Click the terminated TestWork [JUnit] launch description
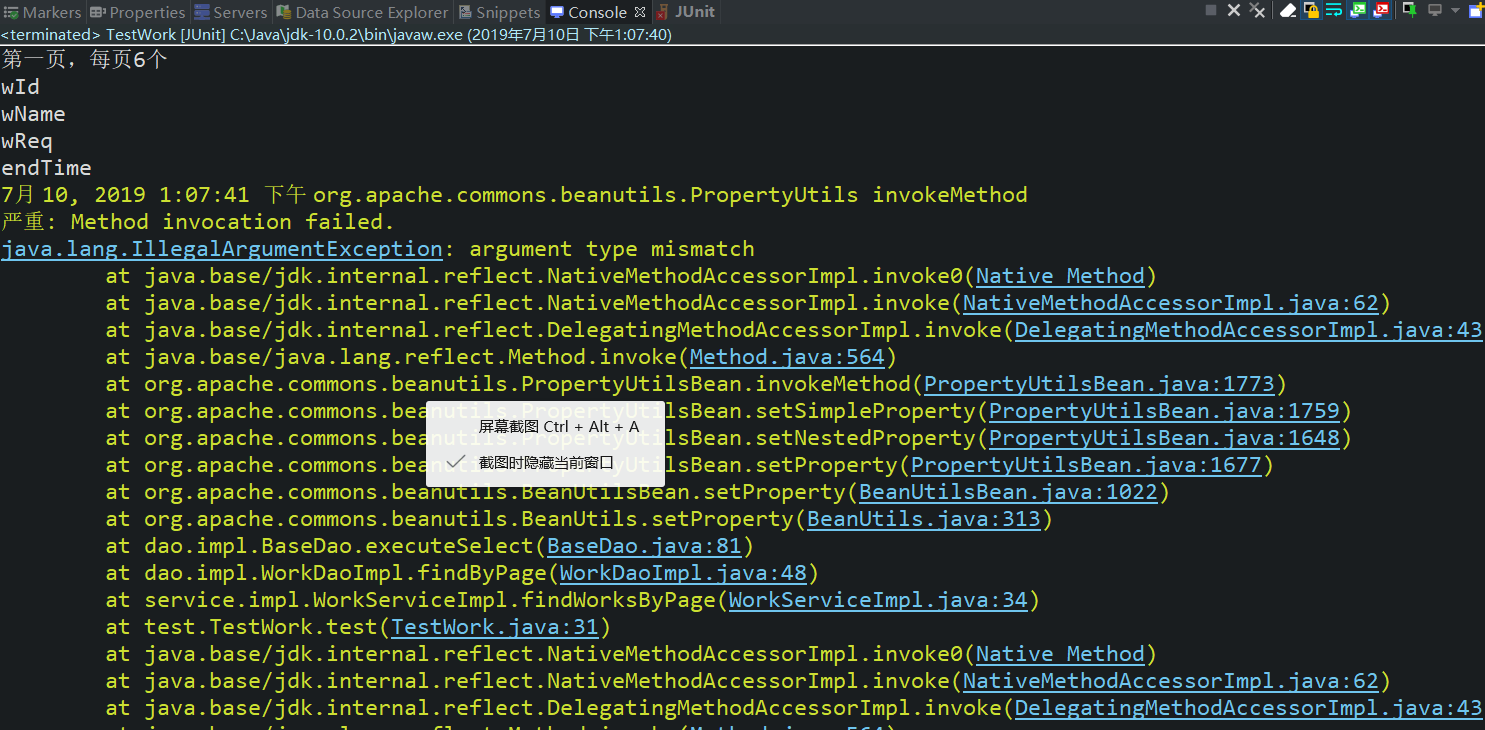 (x=336, y=34)
